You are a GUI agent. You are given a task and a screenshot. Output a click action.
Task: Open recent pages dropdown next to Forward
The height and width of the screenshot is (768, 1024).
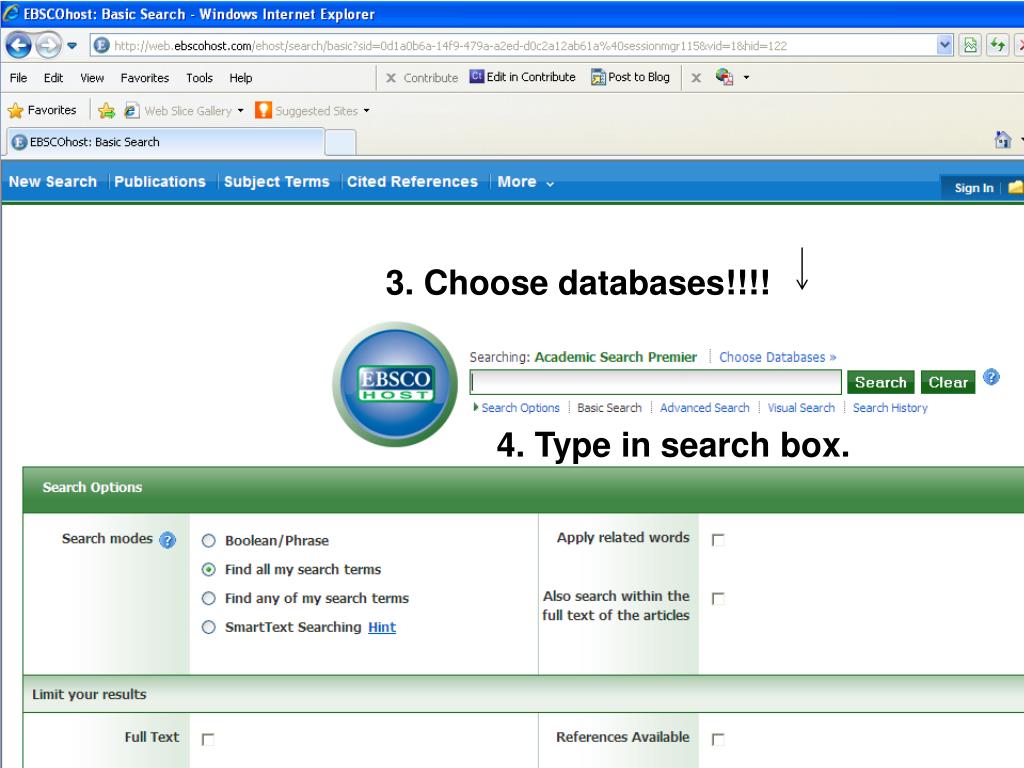point(72,46)
